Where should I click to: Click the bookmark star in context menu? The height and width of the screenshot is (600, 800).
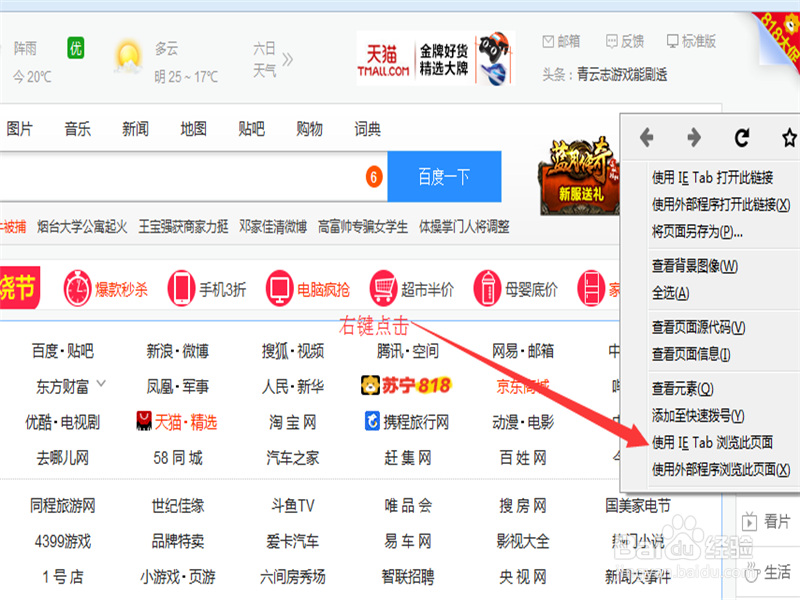790,137
